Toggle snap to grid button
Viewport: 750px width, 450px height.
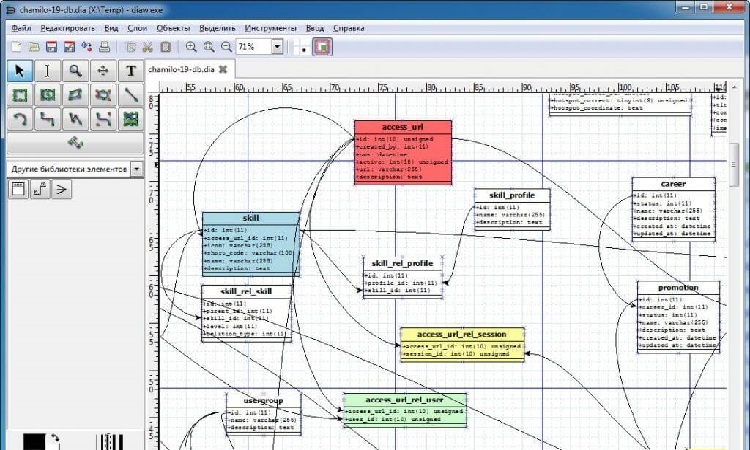[303, 47]
